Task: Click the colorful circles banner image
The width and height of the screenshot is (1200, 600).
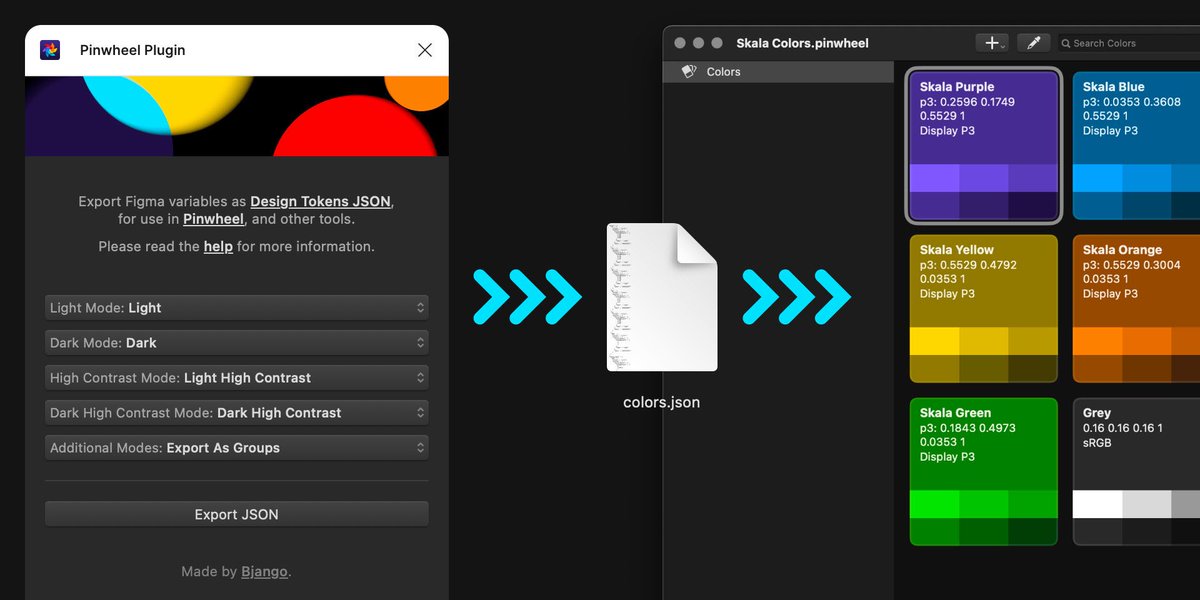Action: pyautogui.click(x=237, y=116)
